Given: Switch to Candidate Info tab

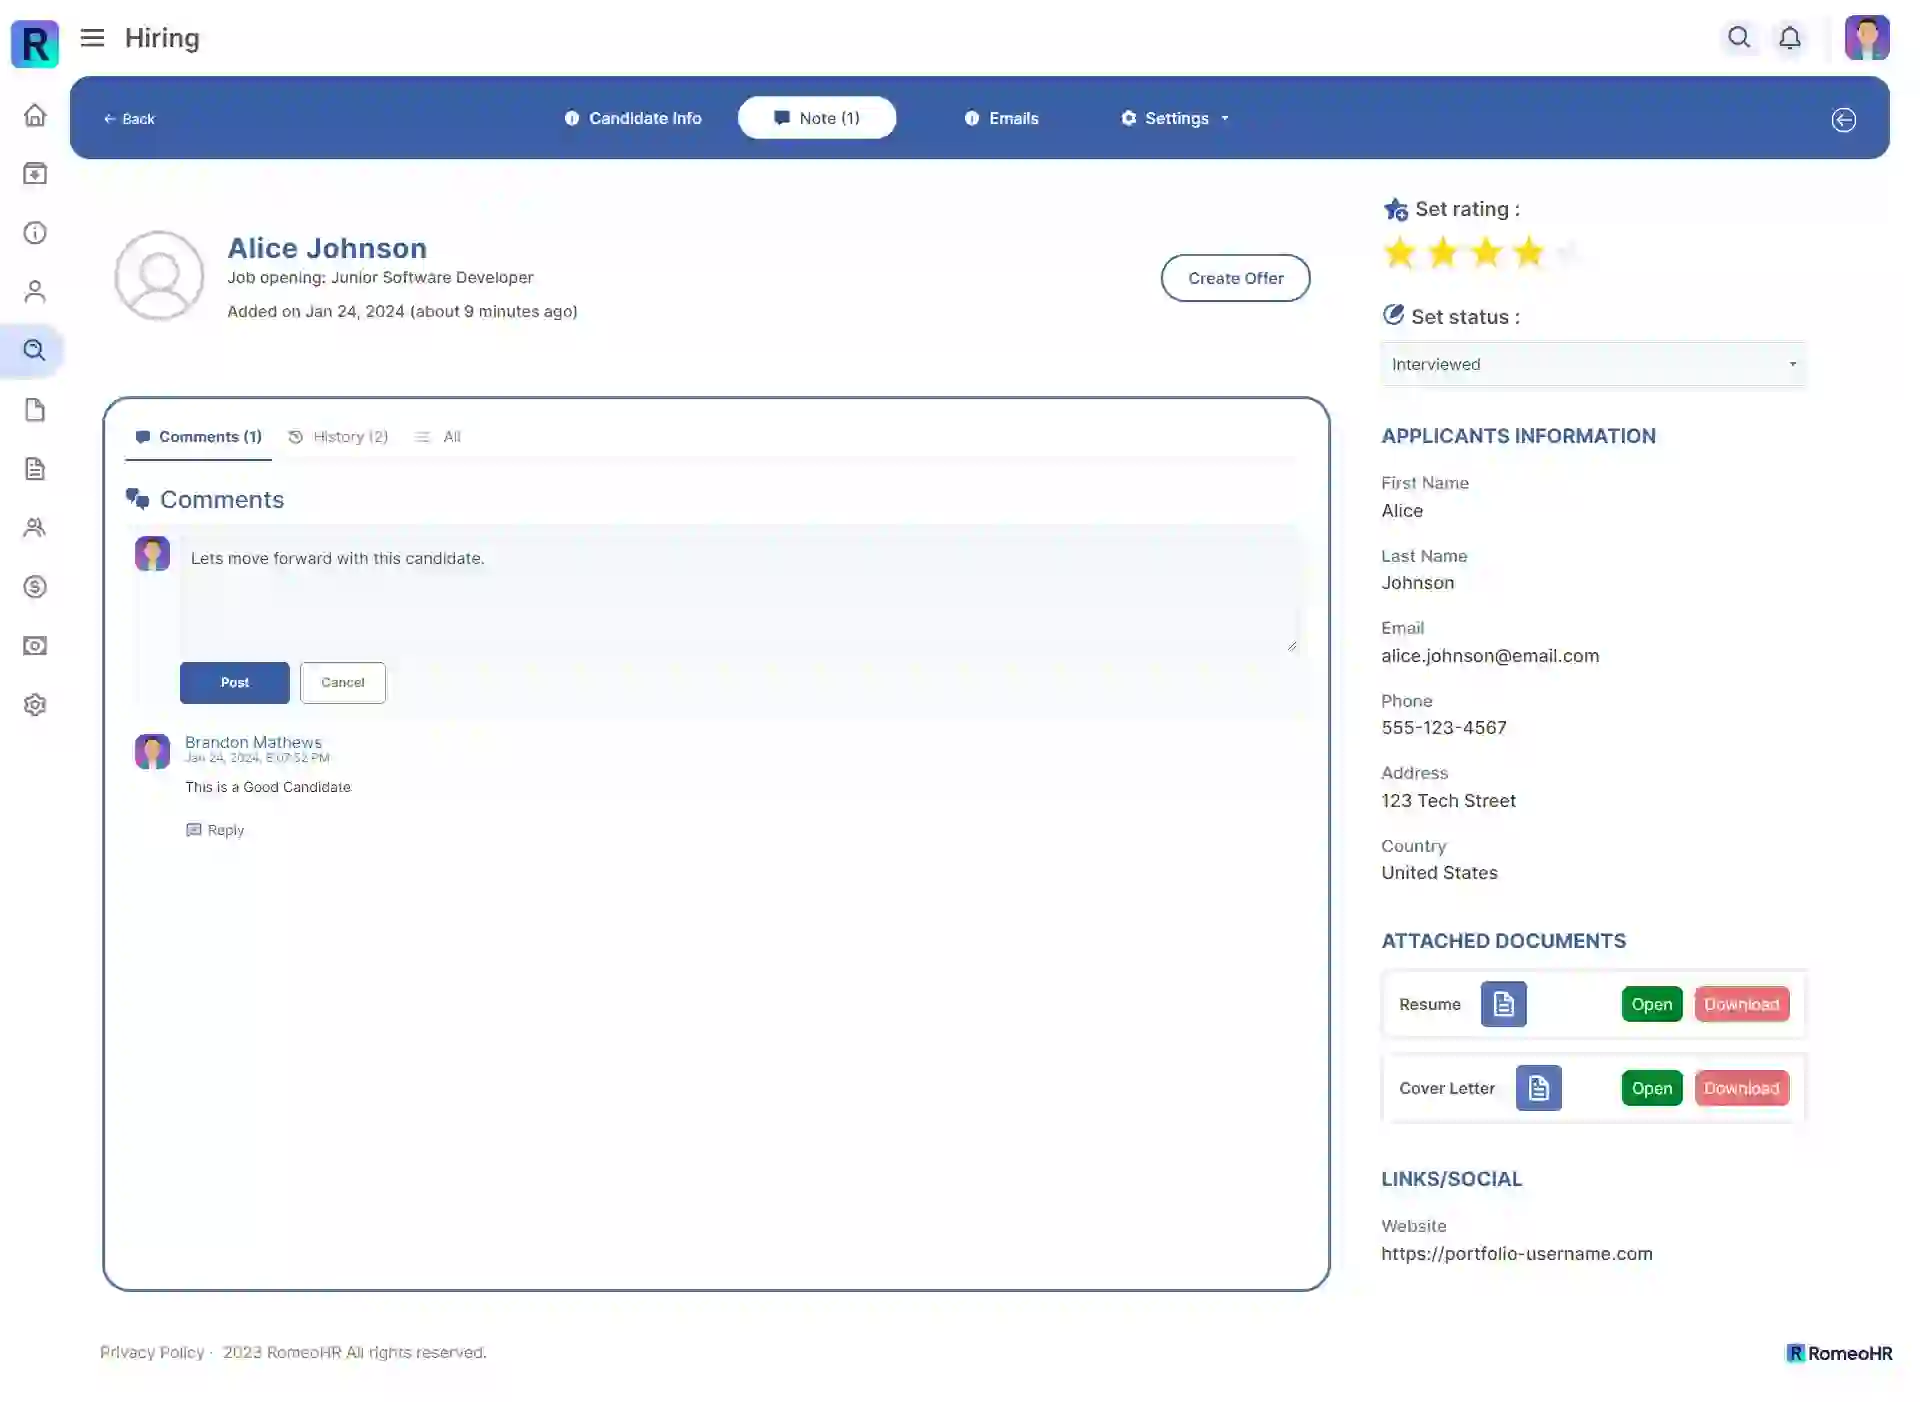Looking at the screenshot, I should pyautogui.click(x=633, y=118).
